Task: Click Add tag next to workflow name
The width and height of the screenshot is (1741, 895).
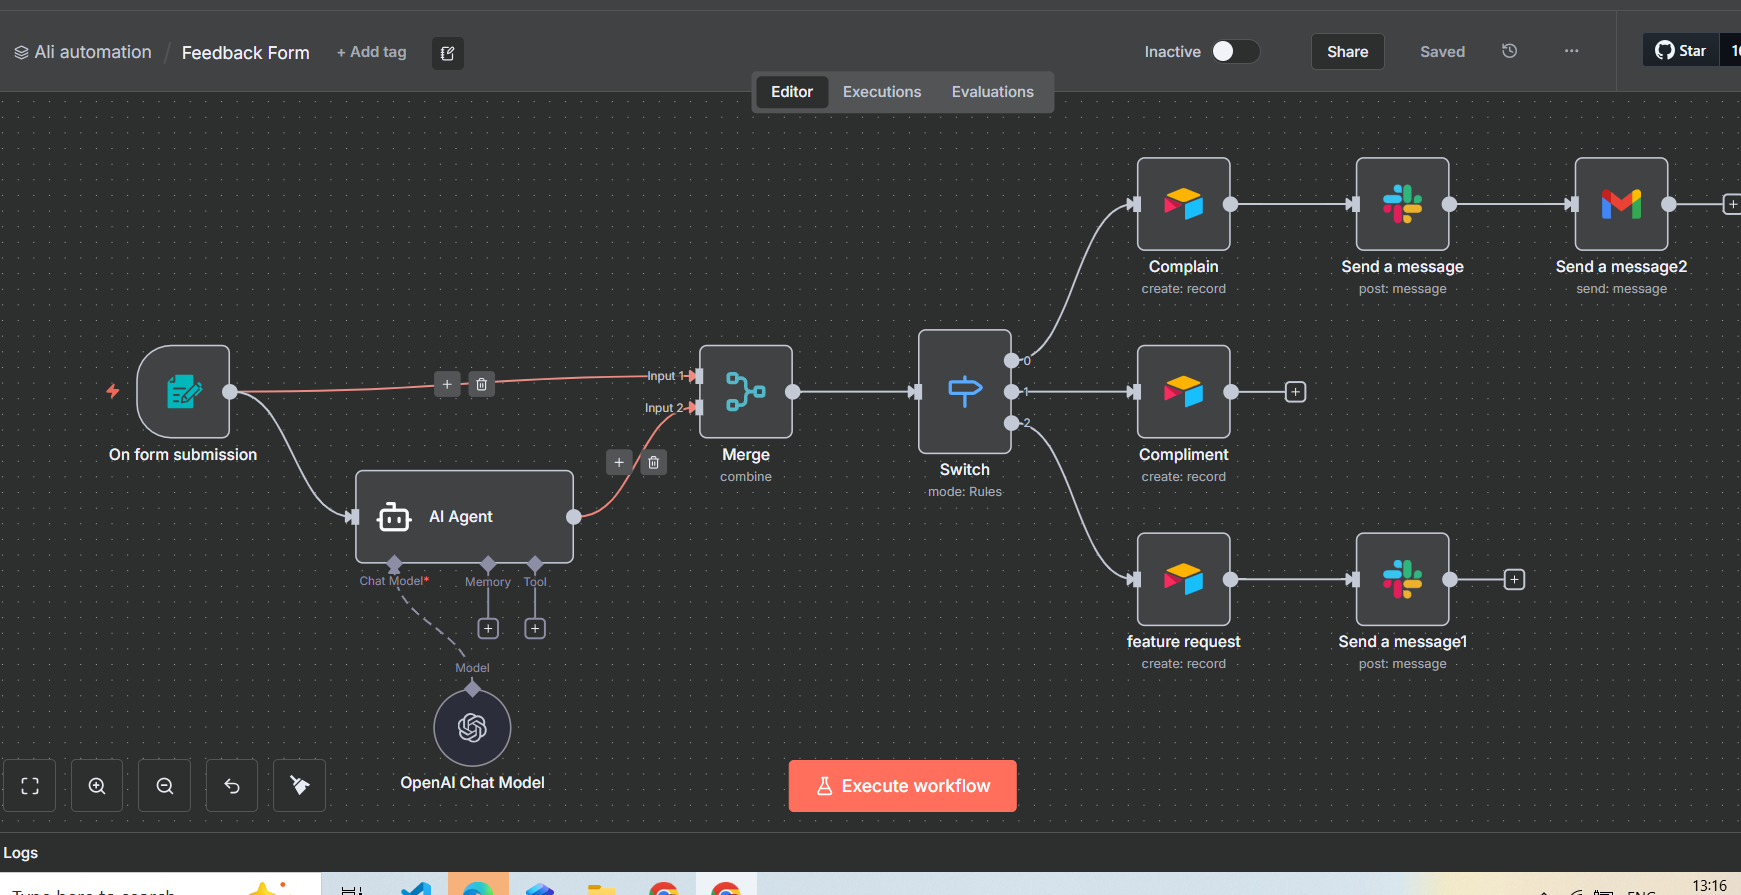Action: pos(372,52)
